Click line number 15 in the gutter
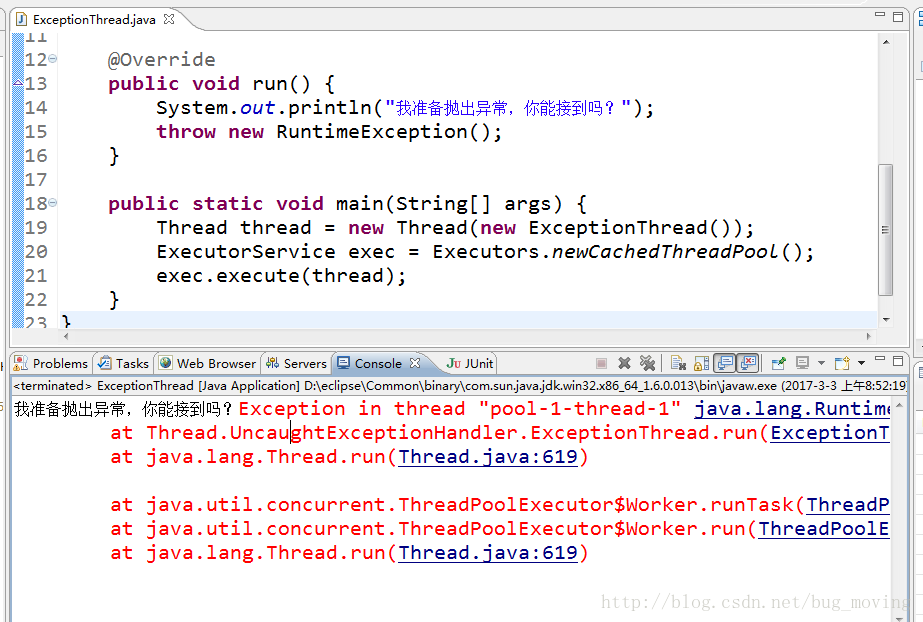923x622 pixels. coord(36,132)
